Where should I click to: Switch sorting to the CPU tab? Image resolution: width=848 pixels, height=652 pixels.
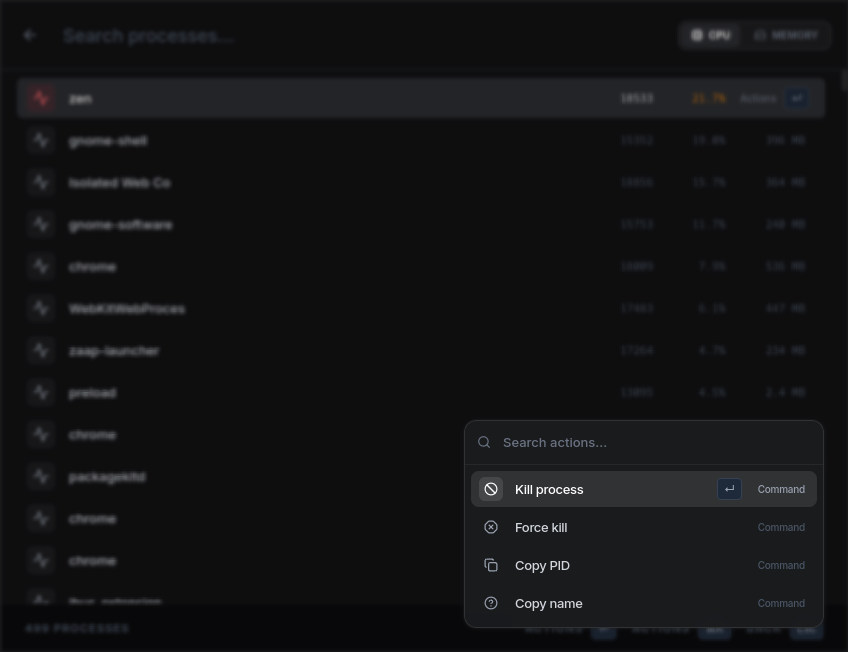coord(711,35)
